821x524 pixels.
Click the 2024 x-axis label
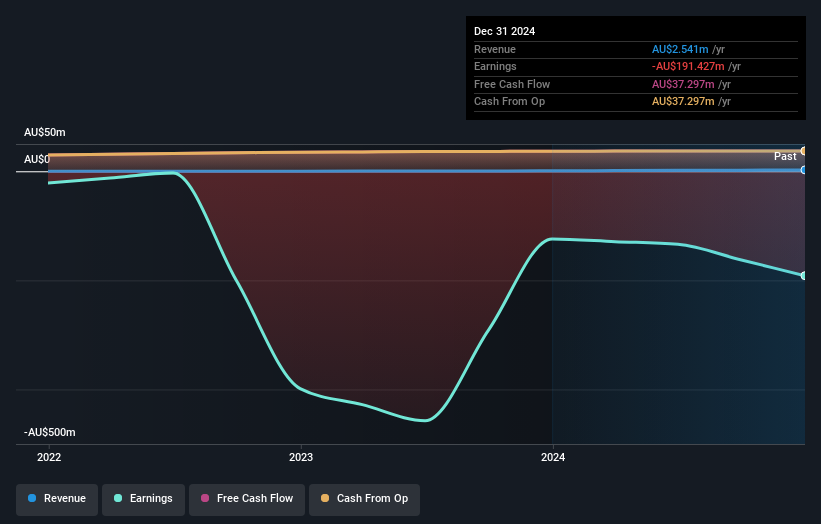[x=553, y=457]
